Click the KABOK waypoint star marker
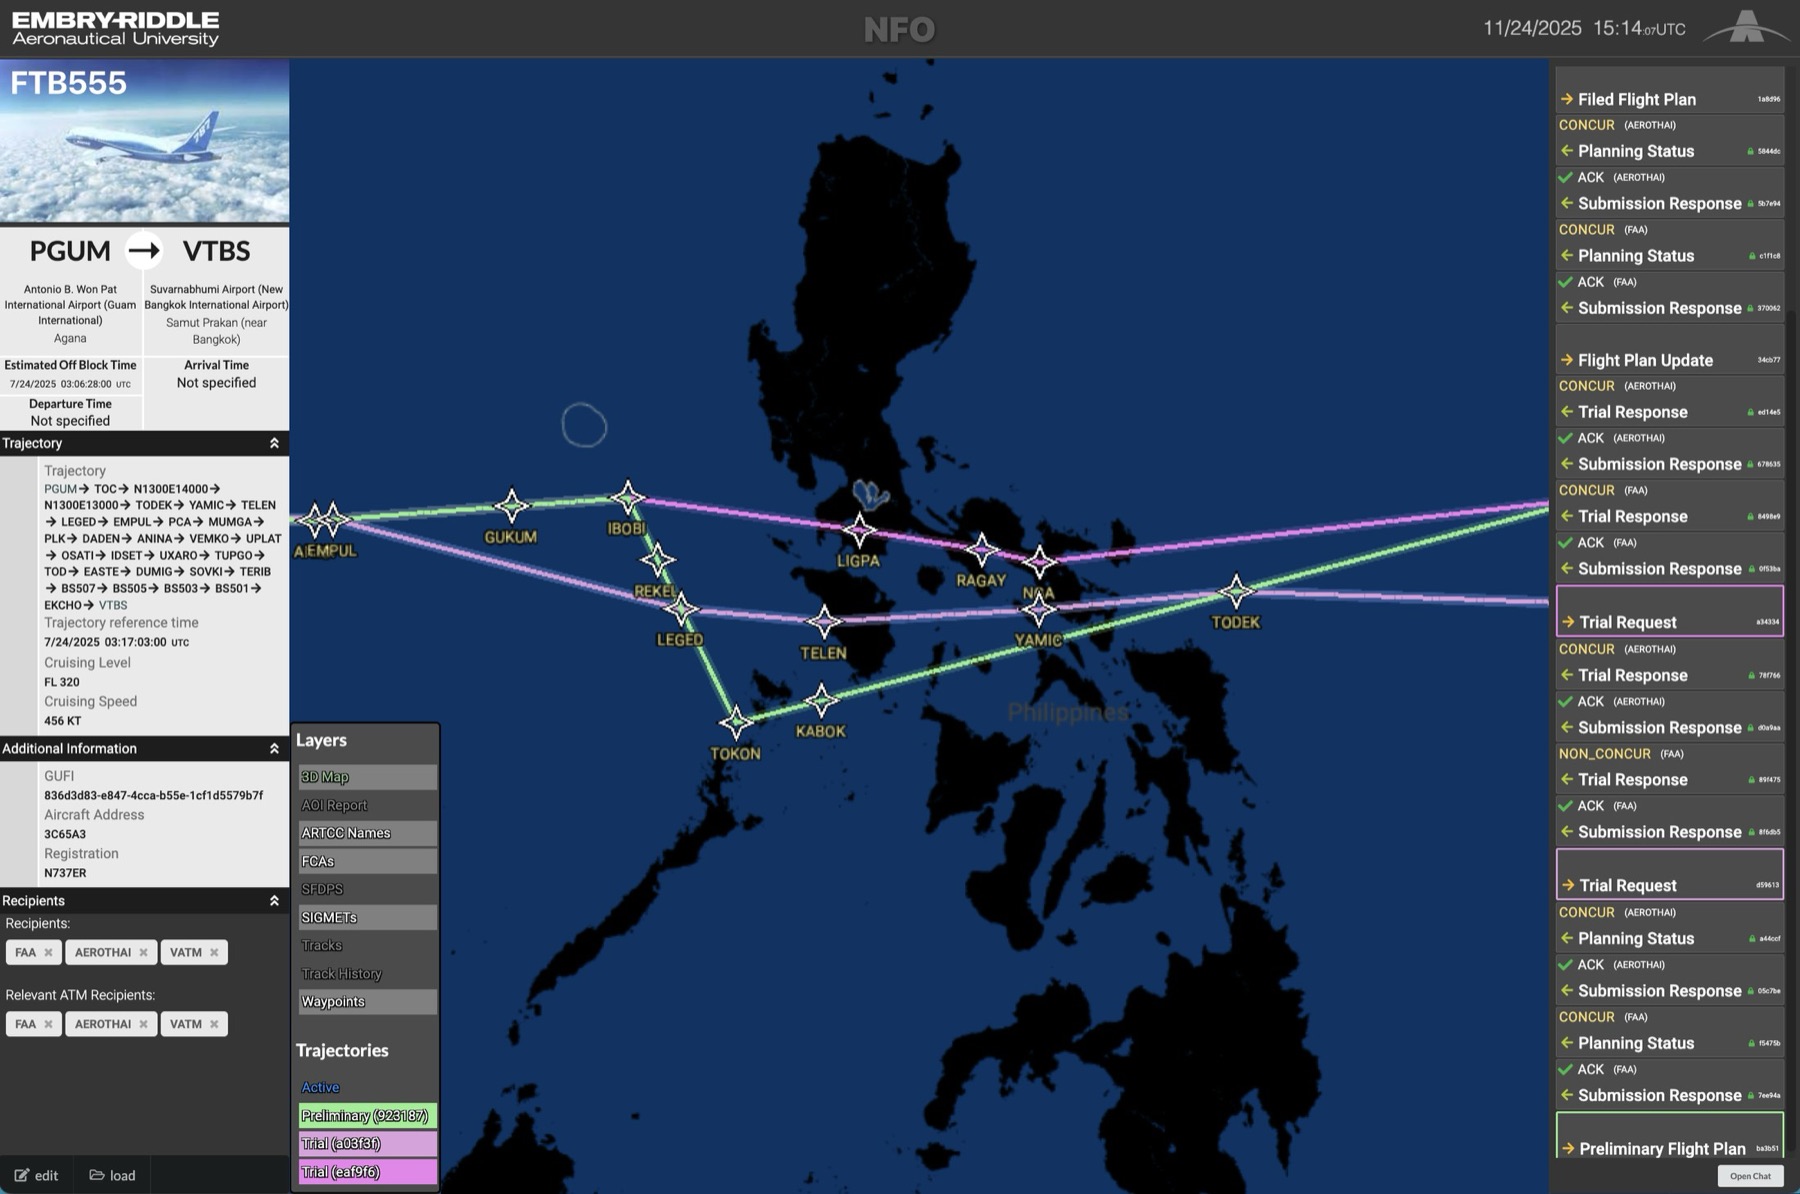This screenshot has height=1194, width=1800. coord(821,701)
